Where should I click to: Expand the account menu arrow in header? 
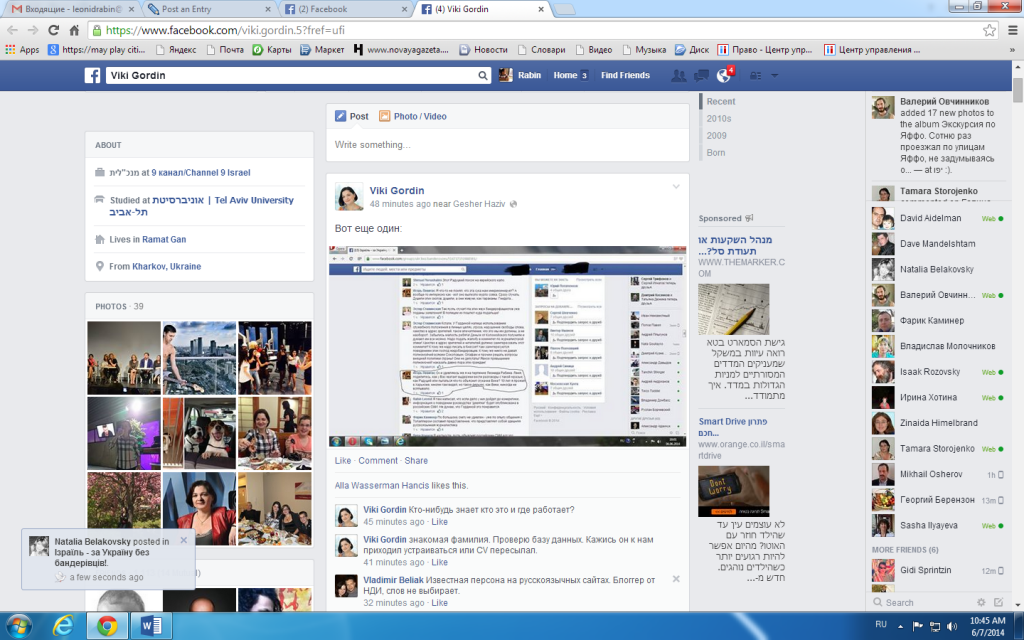coord(775,76)
